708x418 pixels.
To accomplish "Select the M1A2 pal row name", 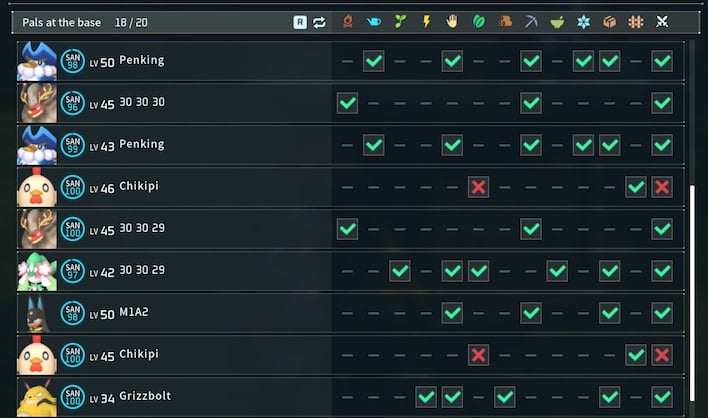I will 134,313.
